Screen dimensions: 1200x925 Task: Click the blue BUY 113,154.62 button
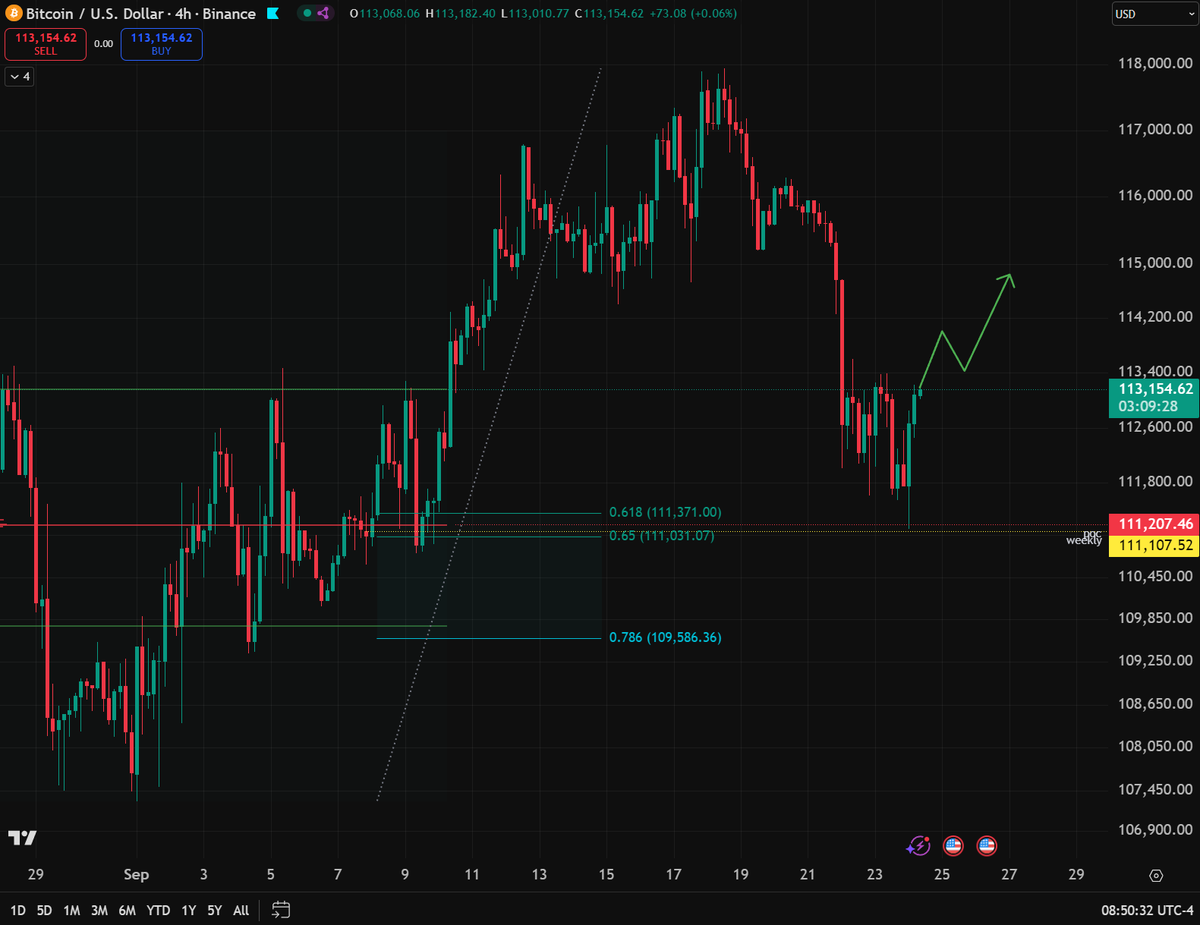point(162,44)
